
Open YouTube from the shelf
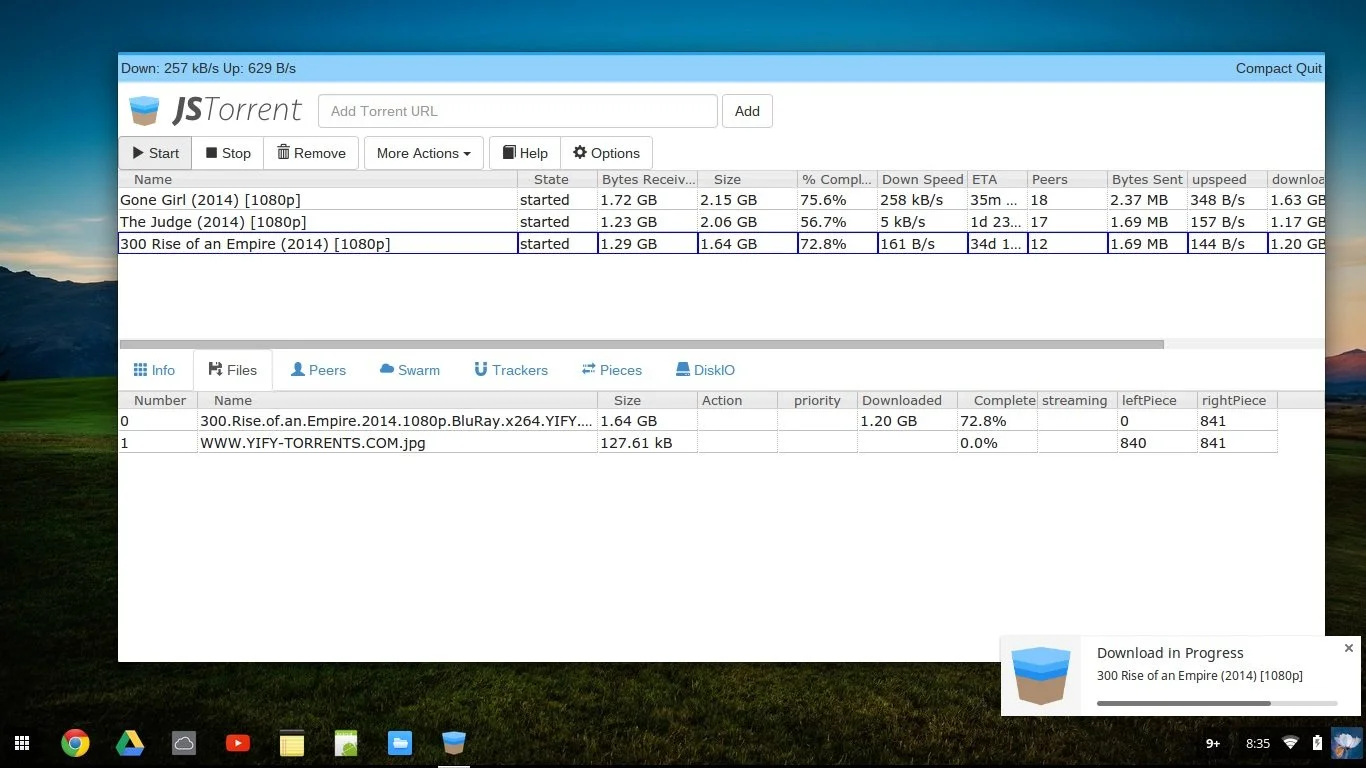(238, 743)
